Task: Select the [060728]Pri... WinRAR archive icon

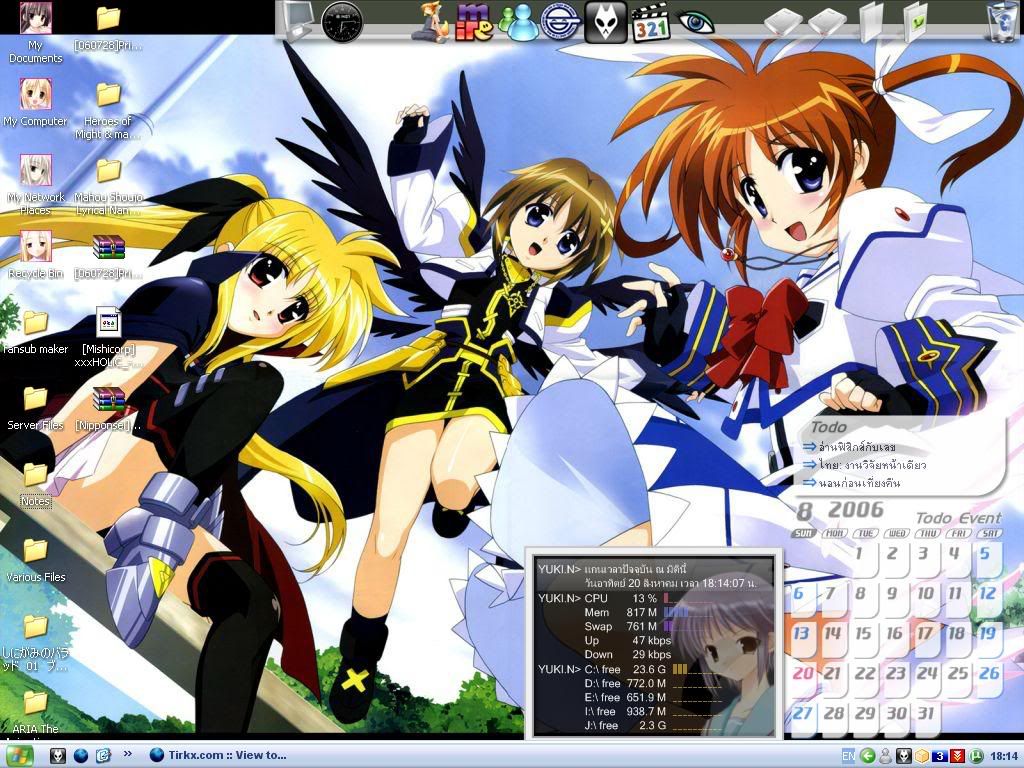Action: click(x=108, y=257)
